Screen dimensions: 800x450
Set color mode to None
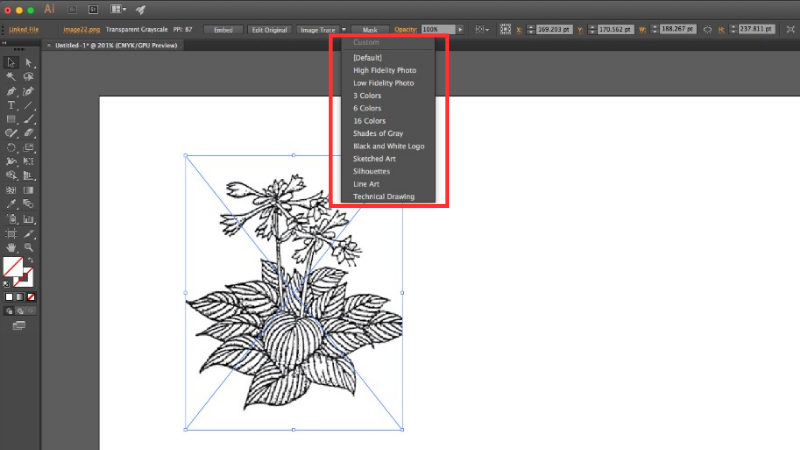pos(32,297)
